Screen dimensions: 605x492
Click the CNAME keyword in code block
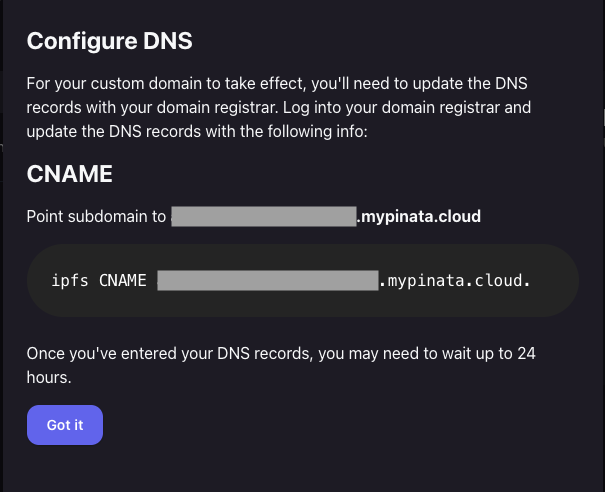pyautogui.click(x=123, y=281)
